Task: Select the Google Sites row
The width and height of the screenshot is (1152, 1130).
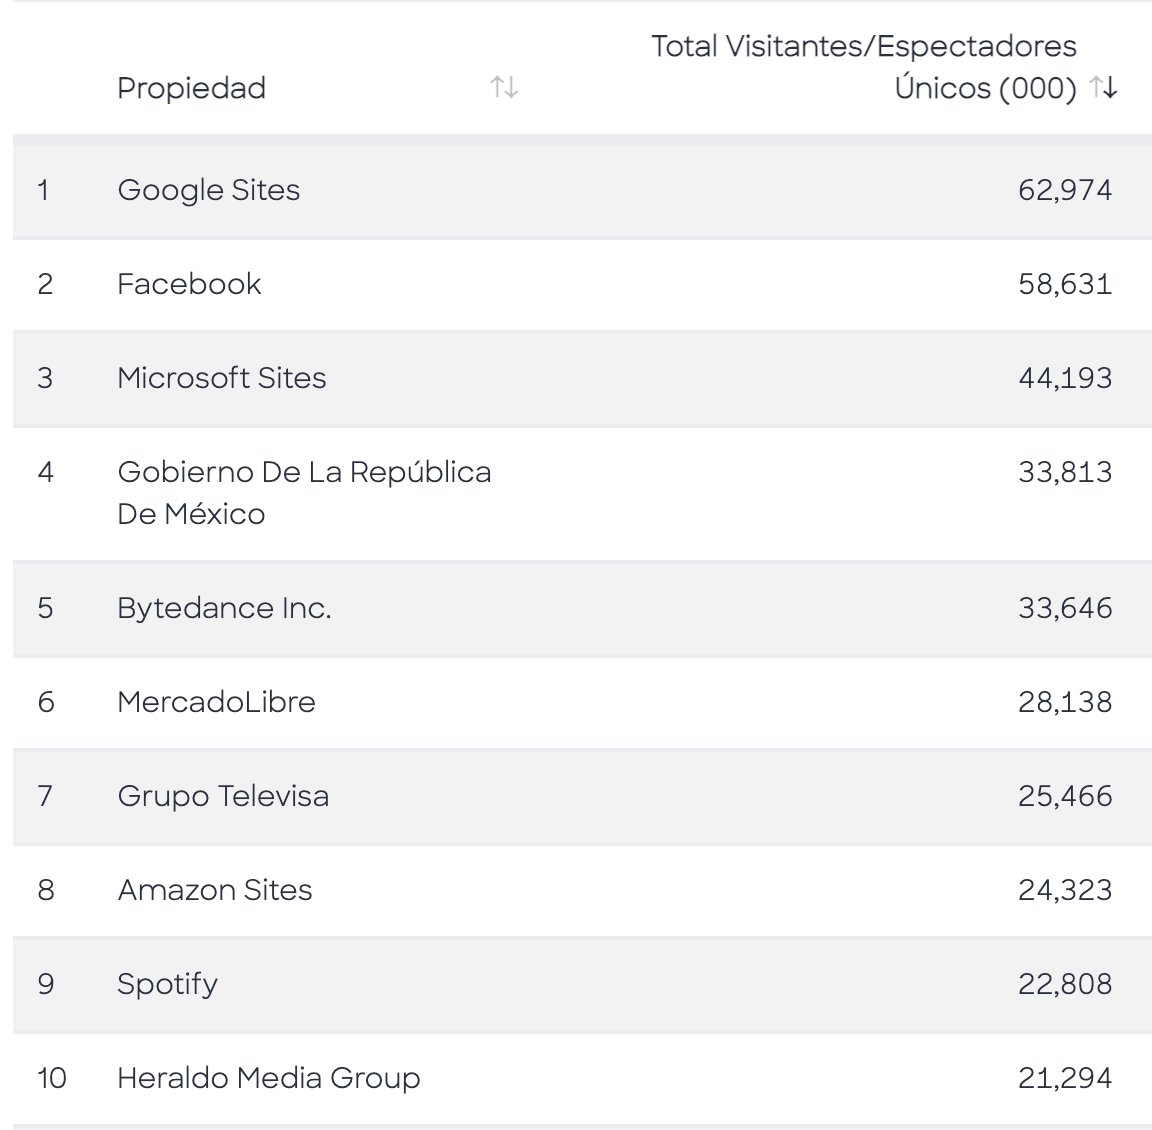Action: 582,190
